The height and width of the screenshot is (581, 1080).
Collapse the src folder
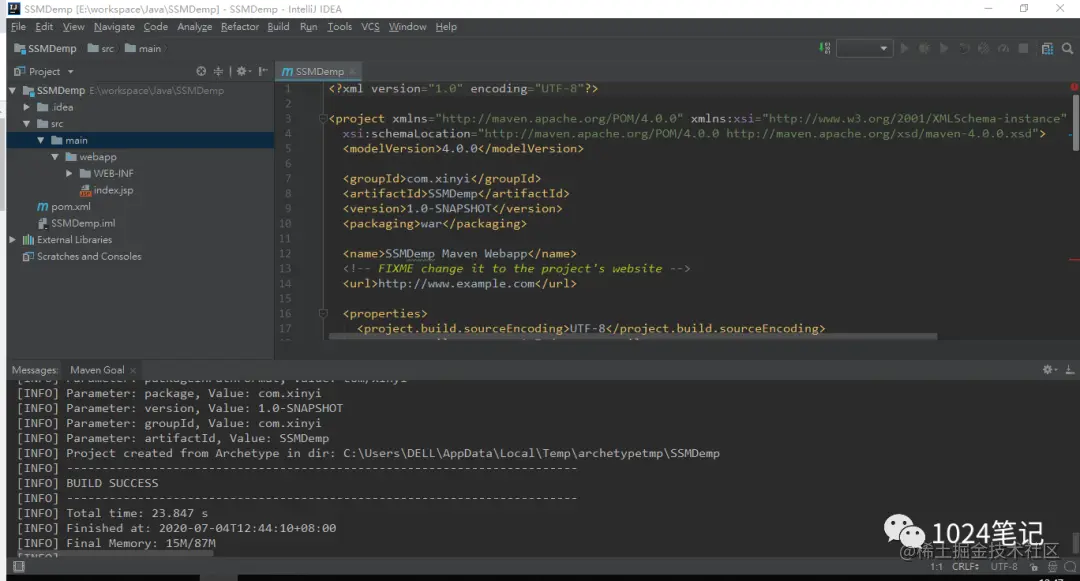click(26, 124)
